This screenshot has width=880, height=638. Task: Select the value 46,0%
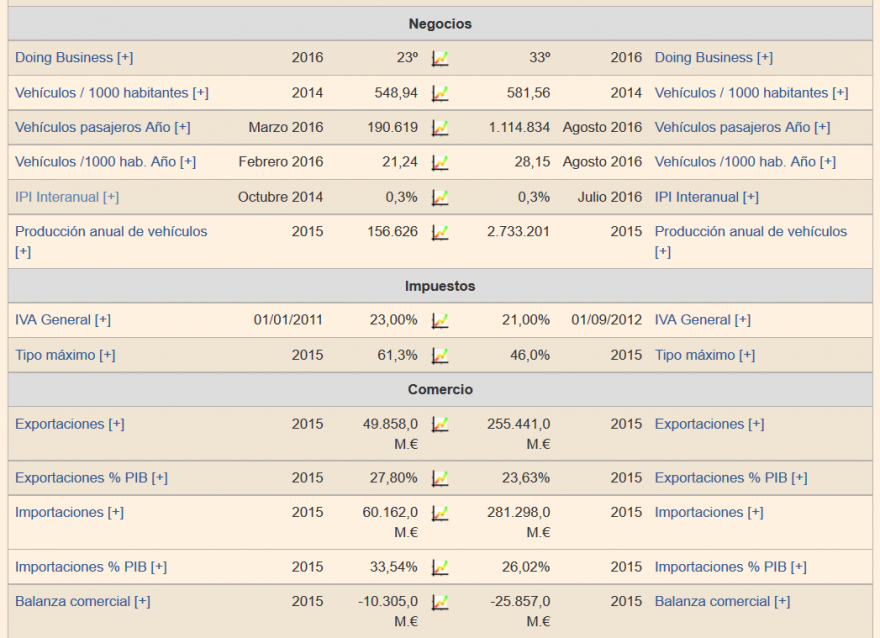(x=530, y=355)
